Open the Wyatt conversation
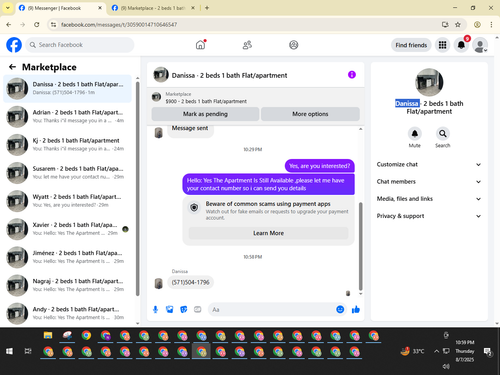This screenshot has width=500, height=375. [x=67, y=201]
